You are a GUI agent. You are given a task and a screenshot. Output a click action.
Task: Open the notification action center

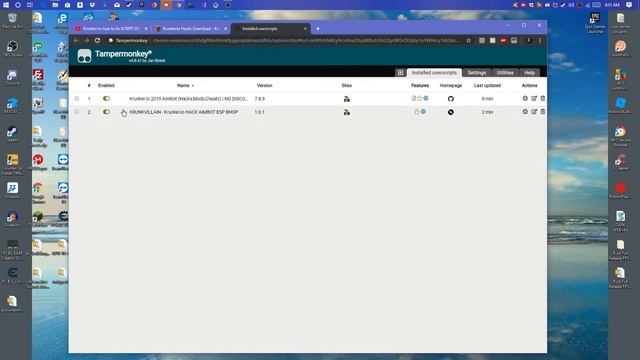629,5
